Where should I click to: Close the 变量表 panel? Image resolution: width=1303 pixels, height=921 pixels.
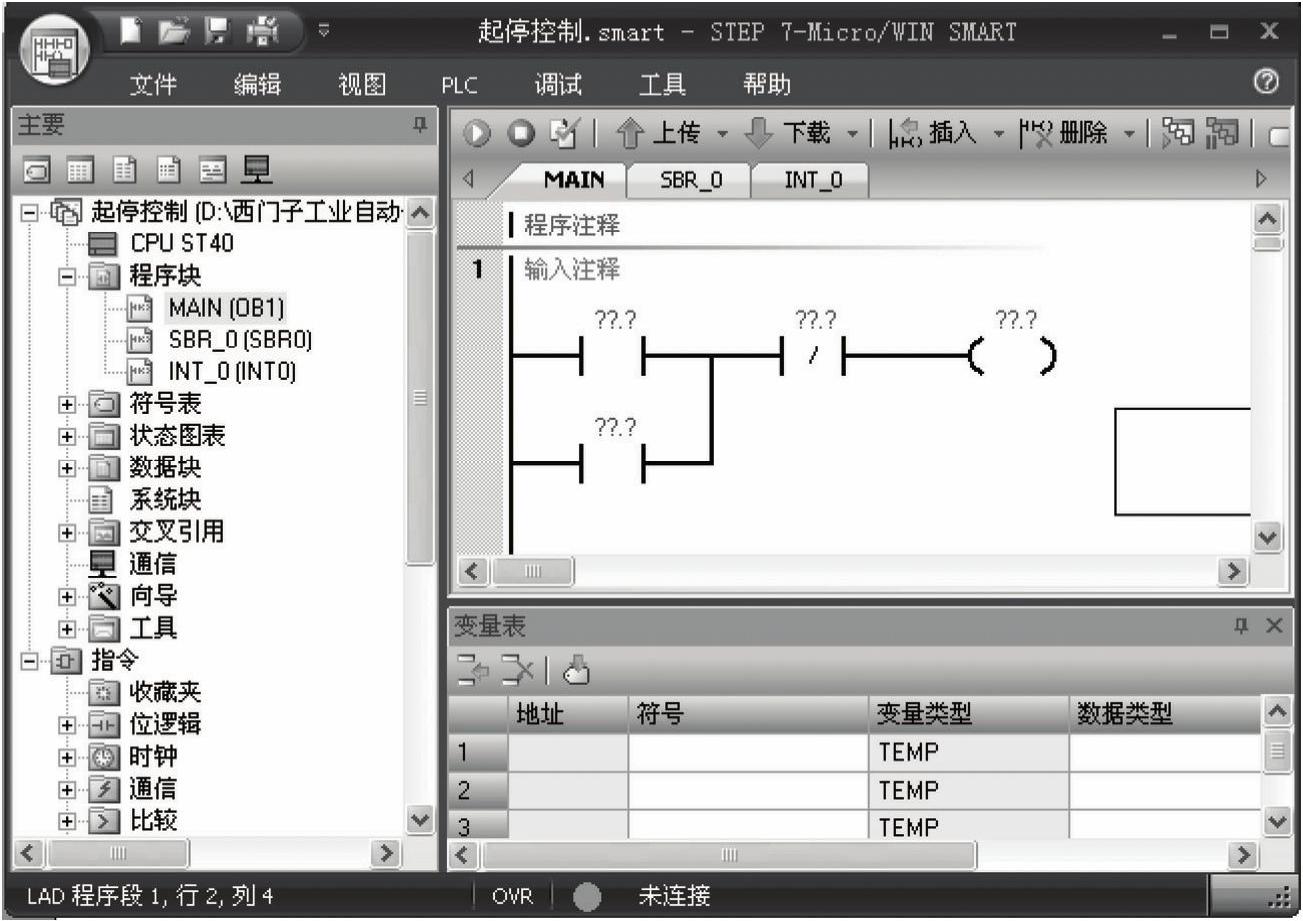[x=1273, y=625]
